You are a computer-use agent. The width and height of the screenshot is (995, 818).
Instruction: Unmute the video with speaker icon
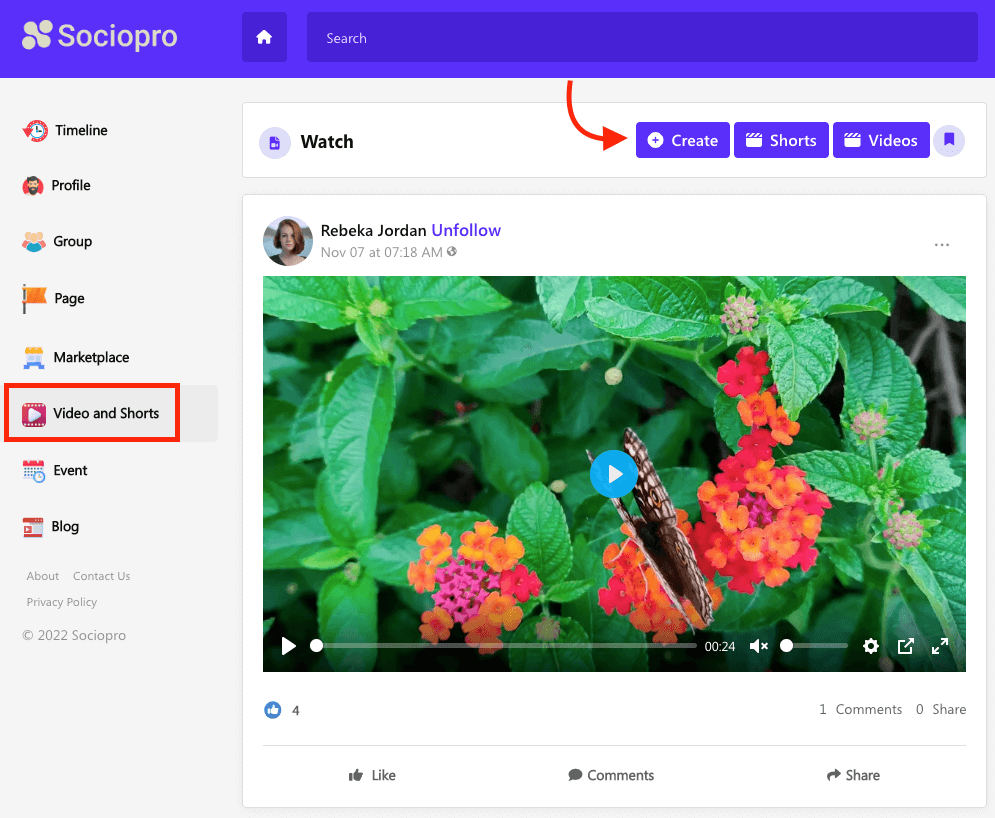tap(759, 646)
